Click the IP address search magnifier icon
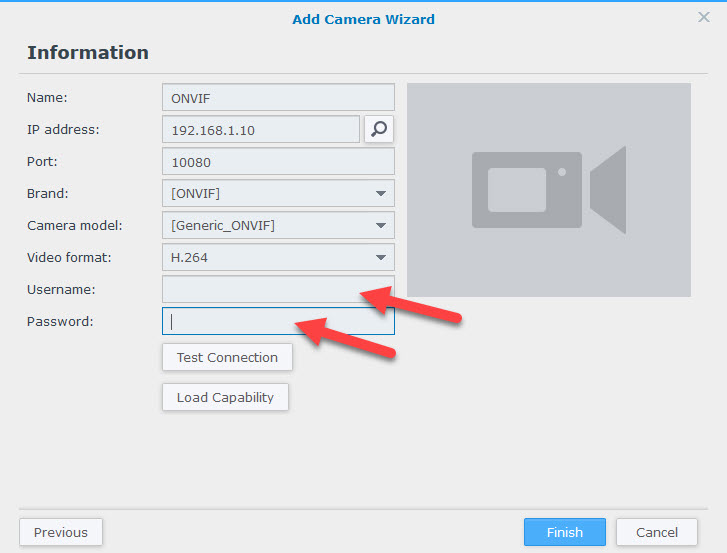The image size is (727, 553). tap(379, 129)
